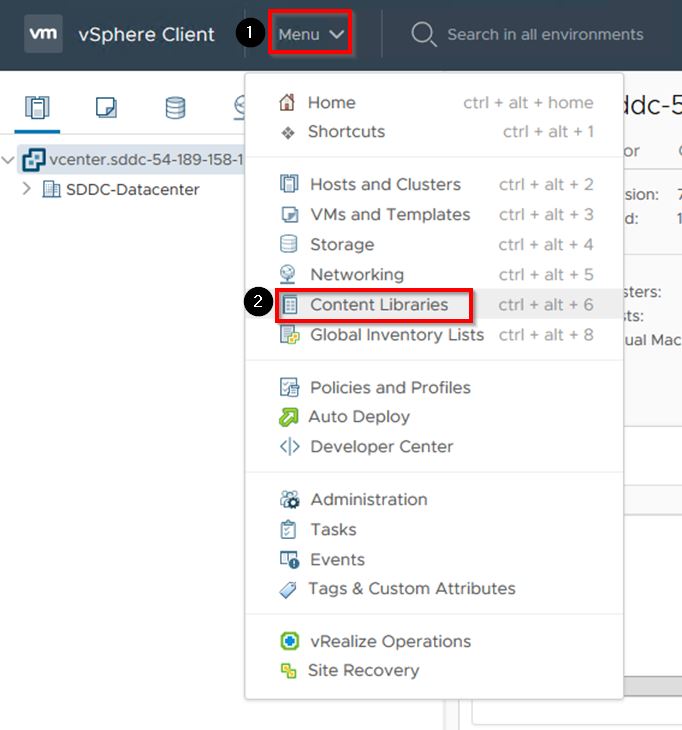Image resolution: width=682 pixels, height=730 pixels.
Task: Click the Shortcuts diamond icon
Action: point(288,133)
